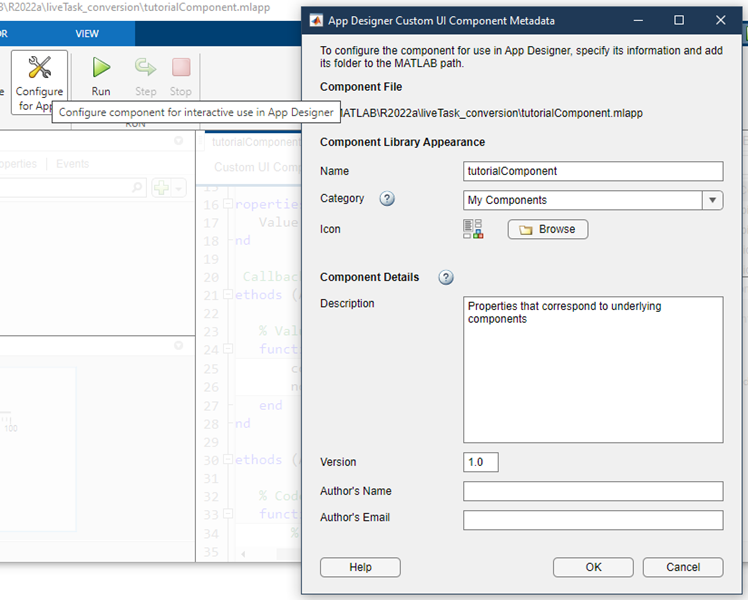Collapse the properties block at line 16
Image resolution: width=748 pixels, height=600 pixels.
[x=228, y=204]
